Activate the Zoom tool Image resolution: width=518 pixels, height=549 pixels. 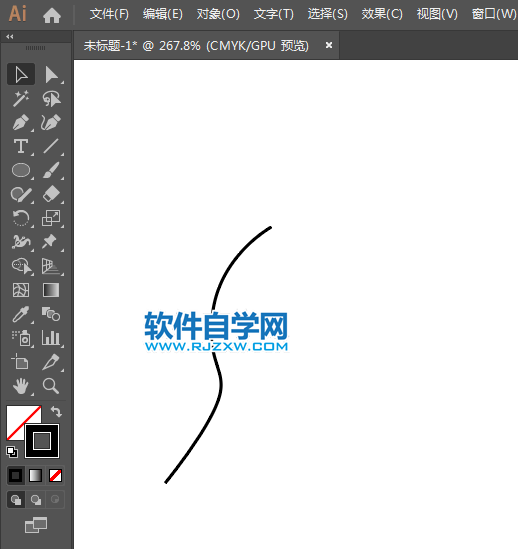[51, 386]
